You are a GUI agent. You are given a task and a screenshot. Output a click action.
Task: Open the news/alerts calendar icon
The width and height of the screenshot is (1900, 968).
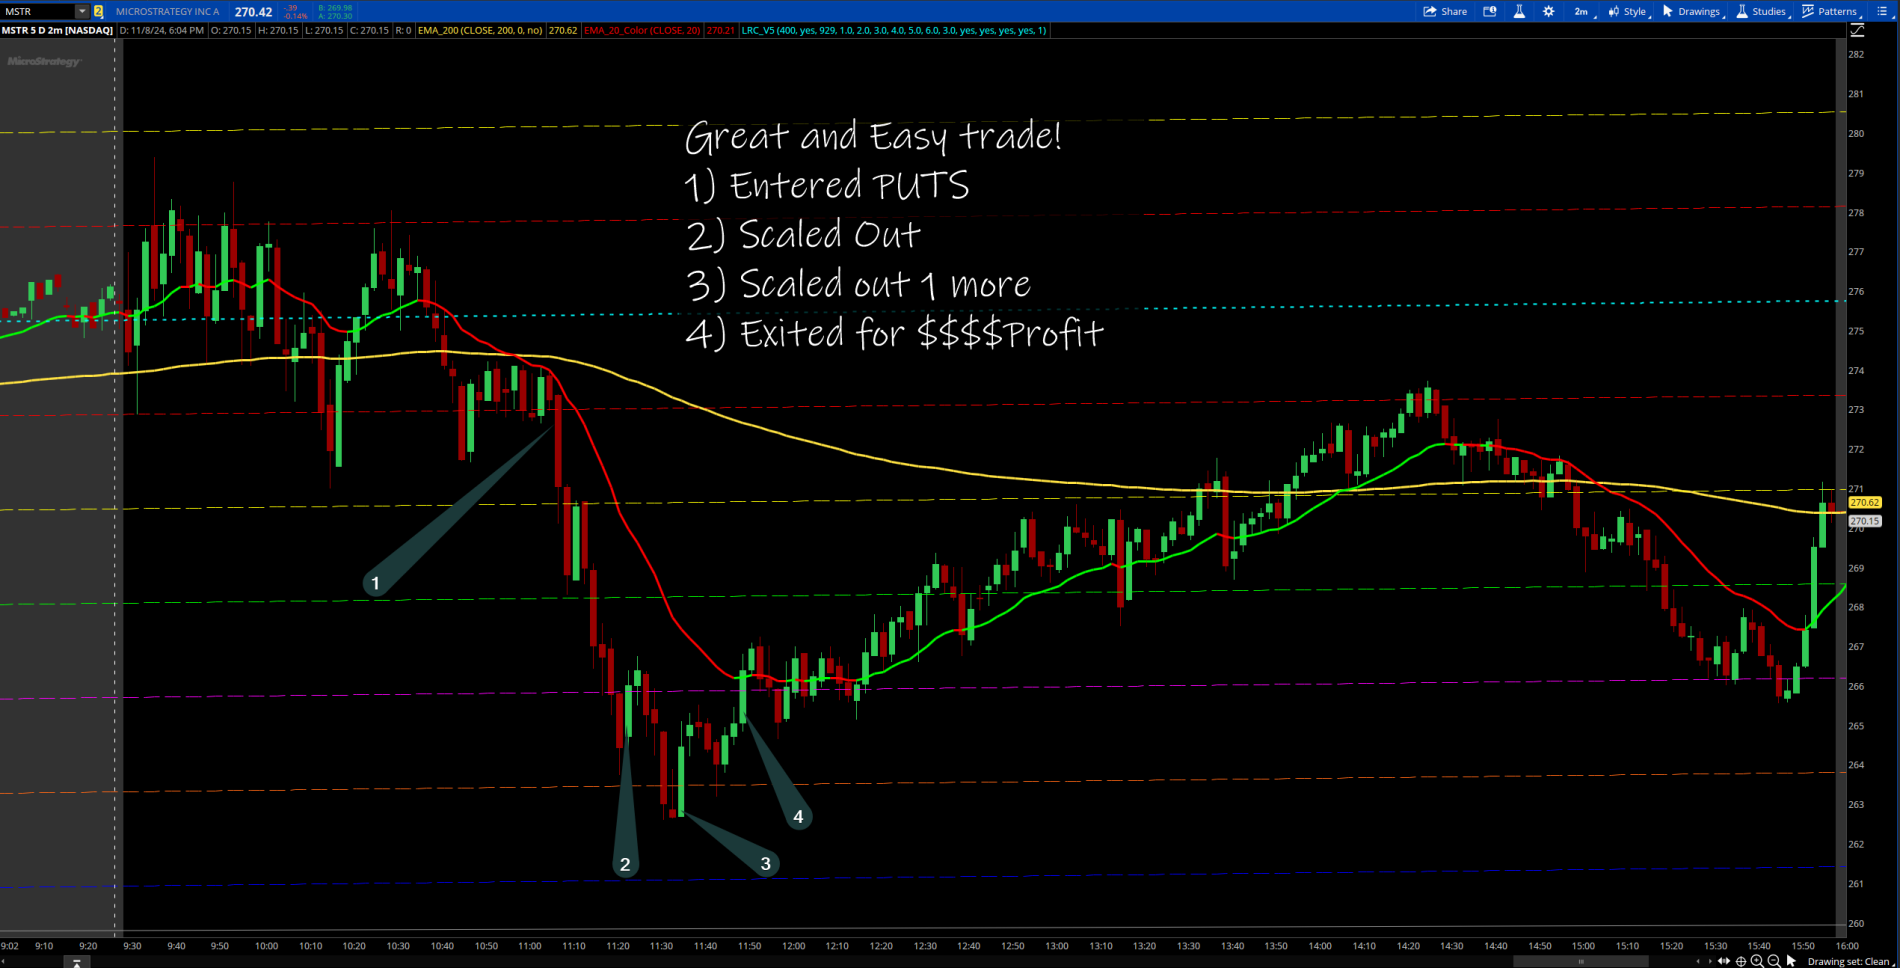point(1490,12)
